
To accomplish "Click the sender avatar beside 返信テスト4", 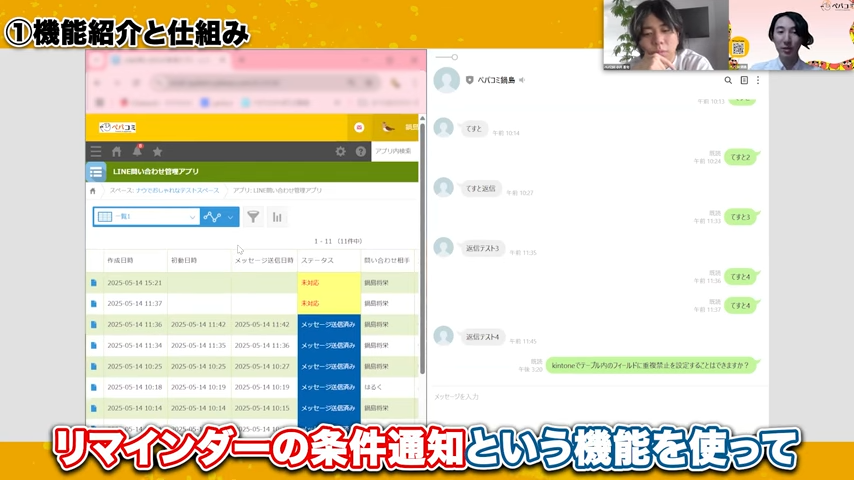I will point(443,336).
